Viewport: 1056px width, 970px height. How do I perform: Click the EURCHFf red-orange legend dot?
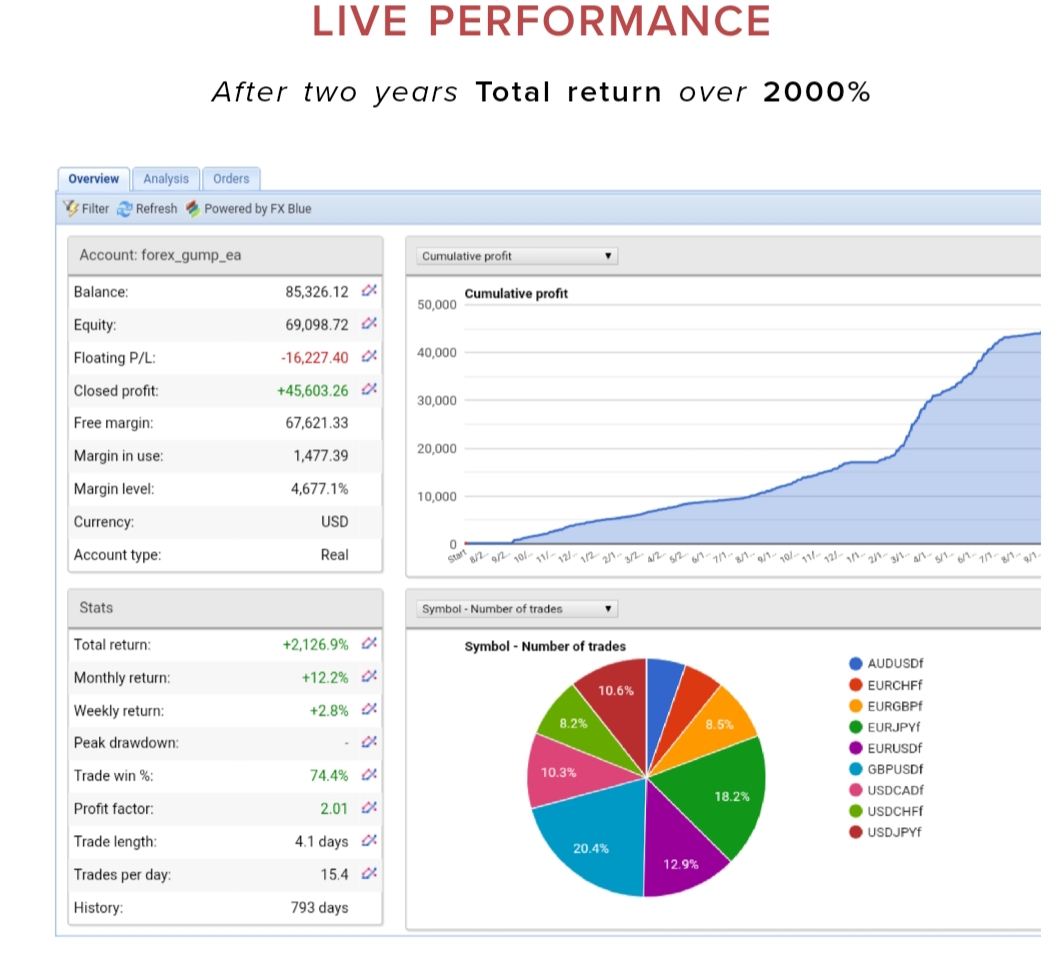pyautogui.click(x=856, y=685)
